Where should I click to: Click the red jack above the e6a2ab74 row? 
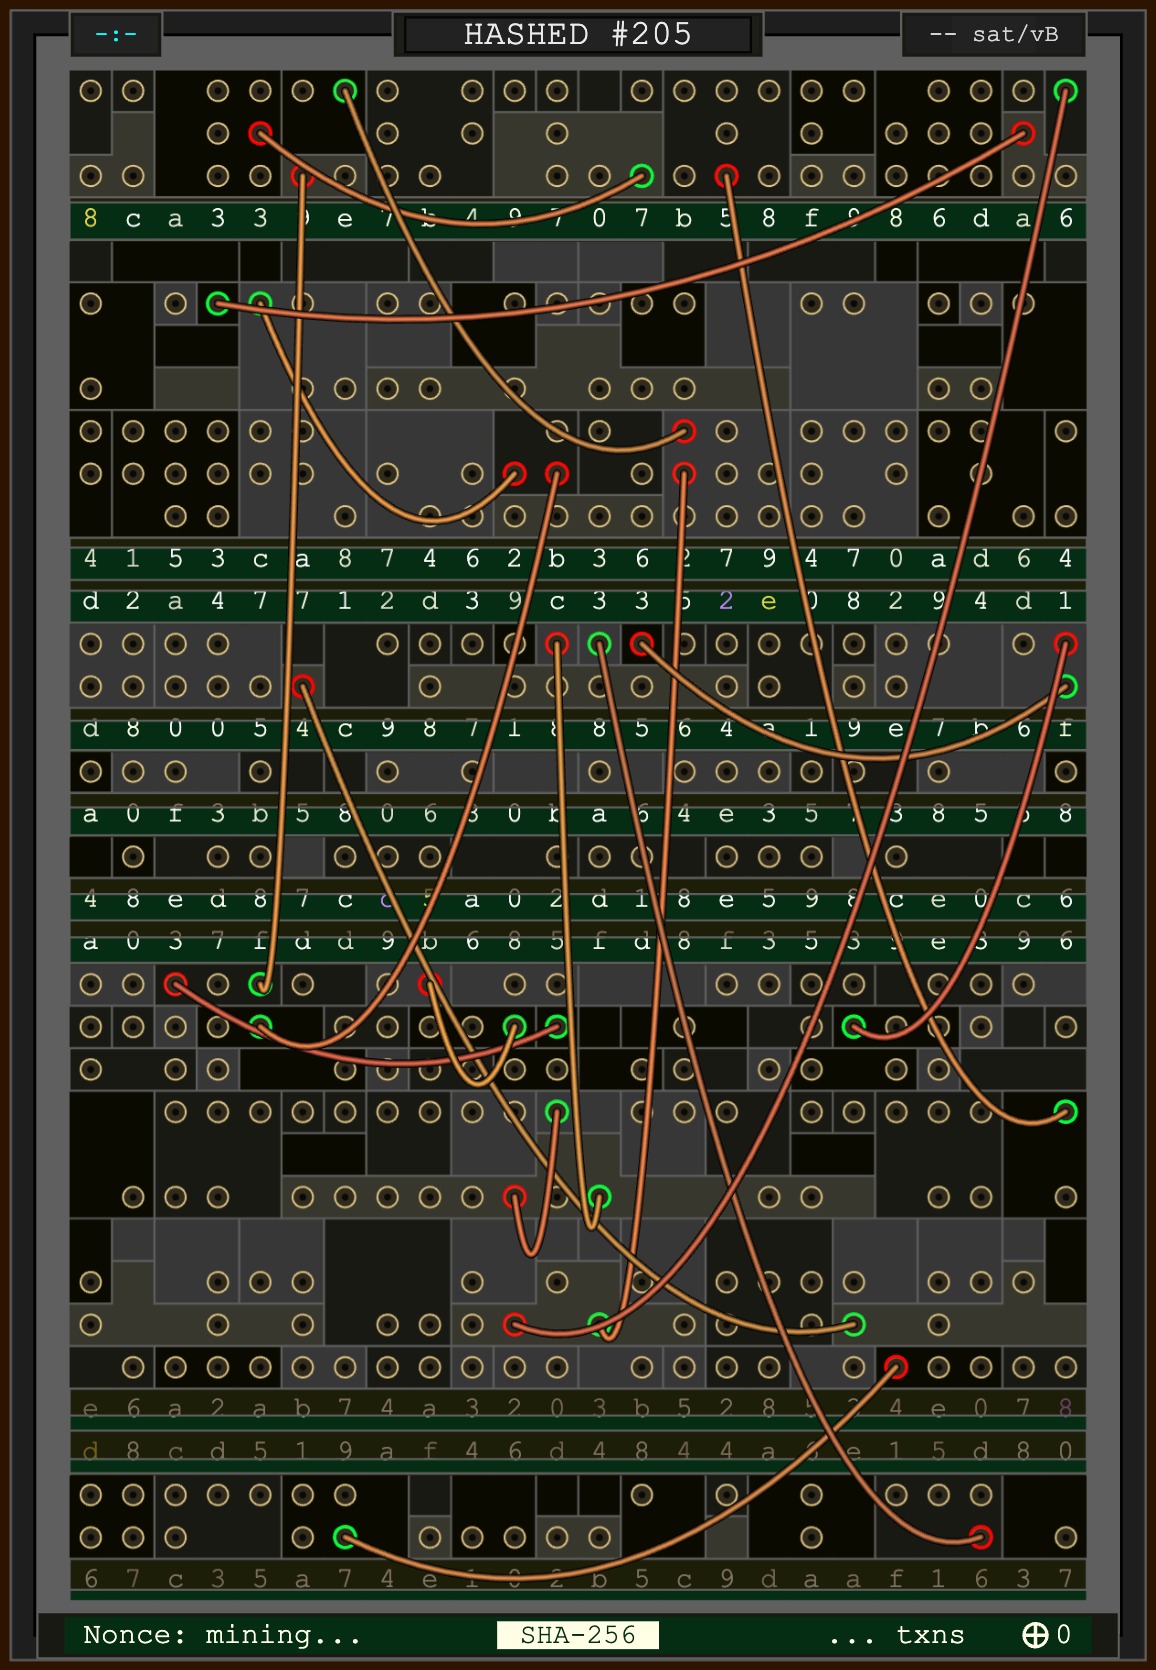(895, 1366)
